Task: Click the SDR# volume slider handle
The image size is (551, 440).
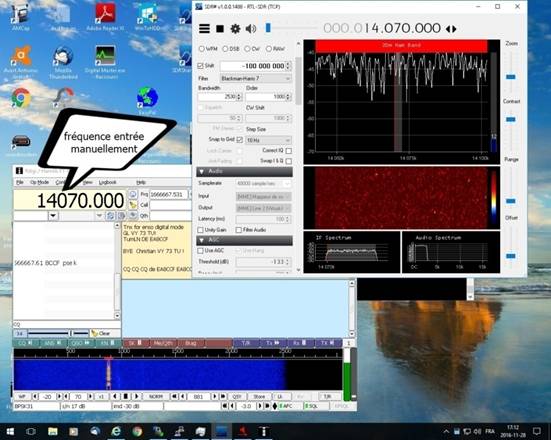Action: click(x=268, y=28)
